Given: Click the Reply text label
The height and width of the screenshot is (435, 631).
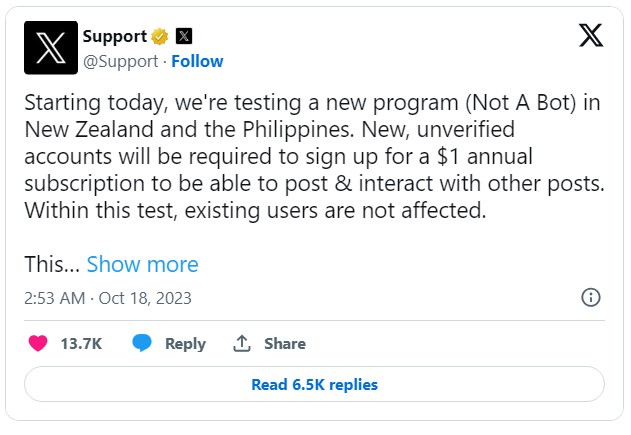Looking at the screenshot, I should click(x=185, y=343).
